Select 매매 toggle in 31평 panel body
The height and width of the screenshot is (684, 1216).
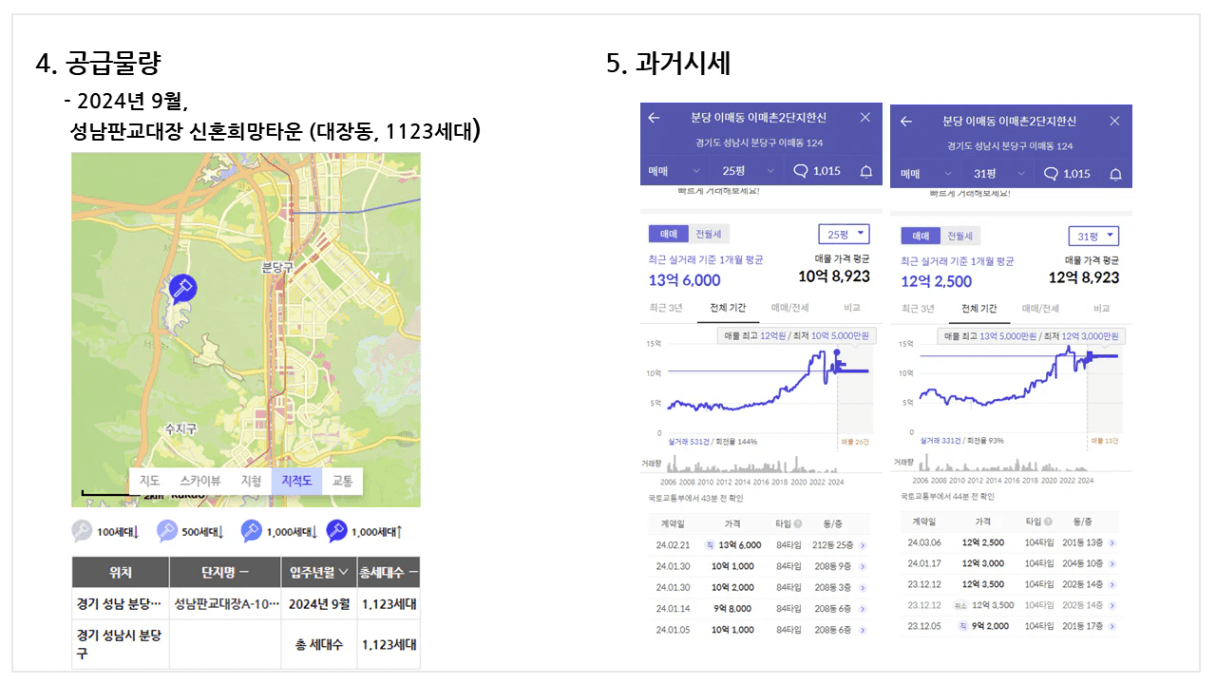click(920, 236)
